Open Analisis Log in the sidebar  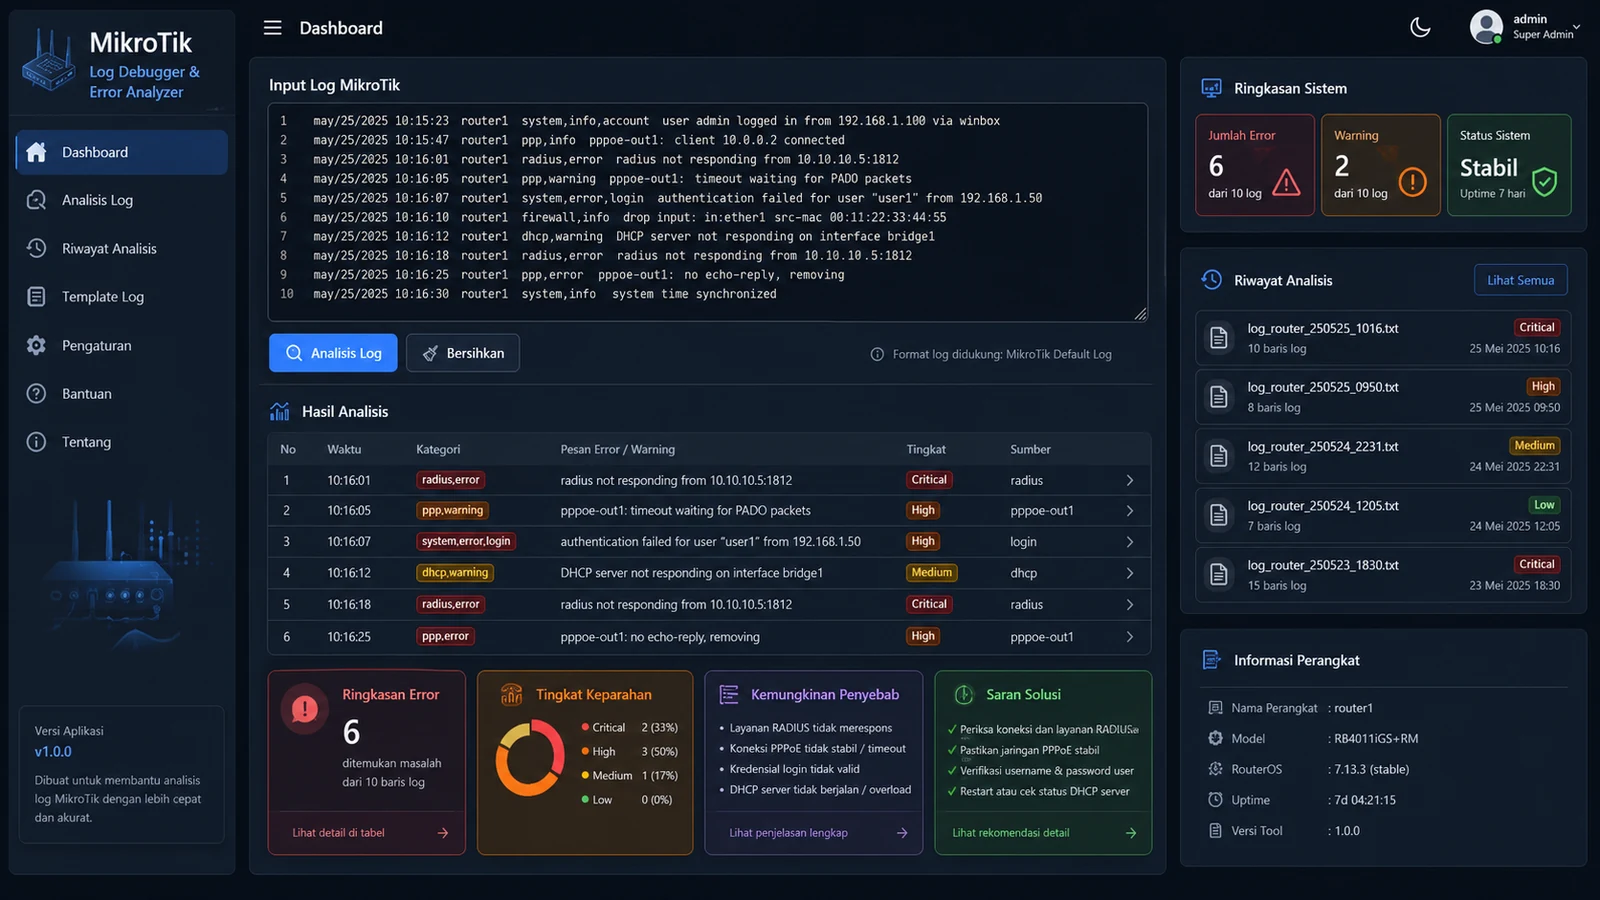tap(122, 200)
